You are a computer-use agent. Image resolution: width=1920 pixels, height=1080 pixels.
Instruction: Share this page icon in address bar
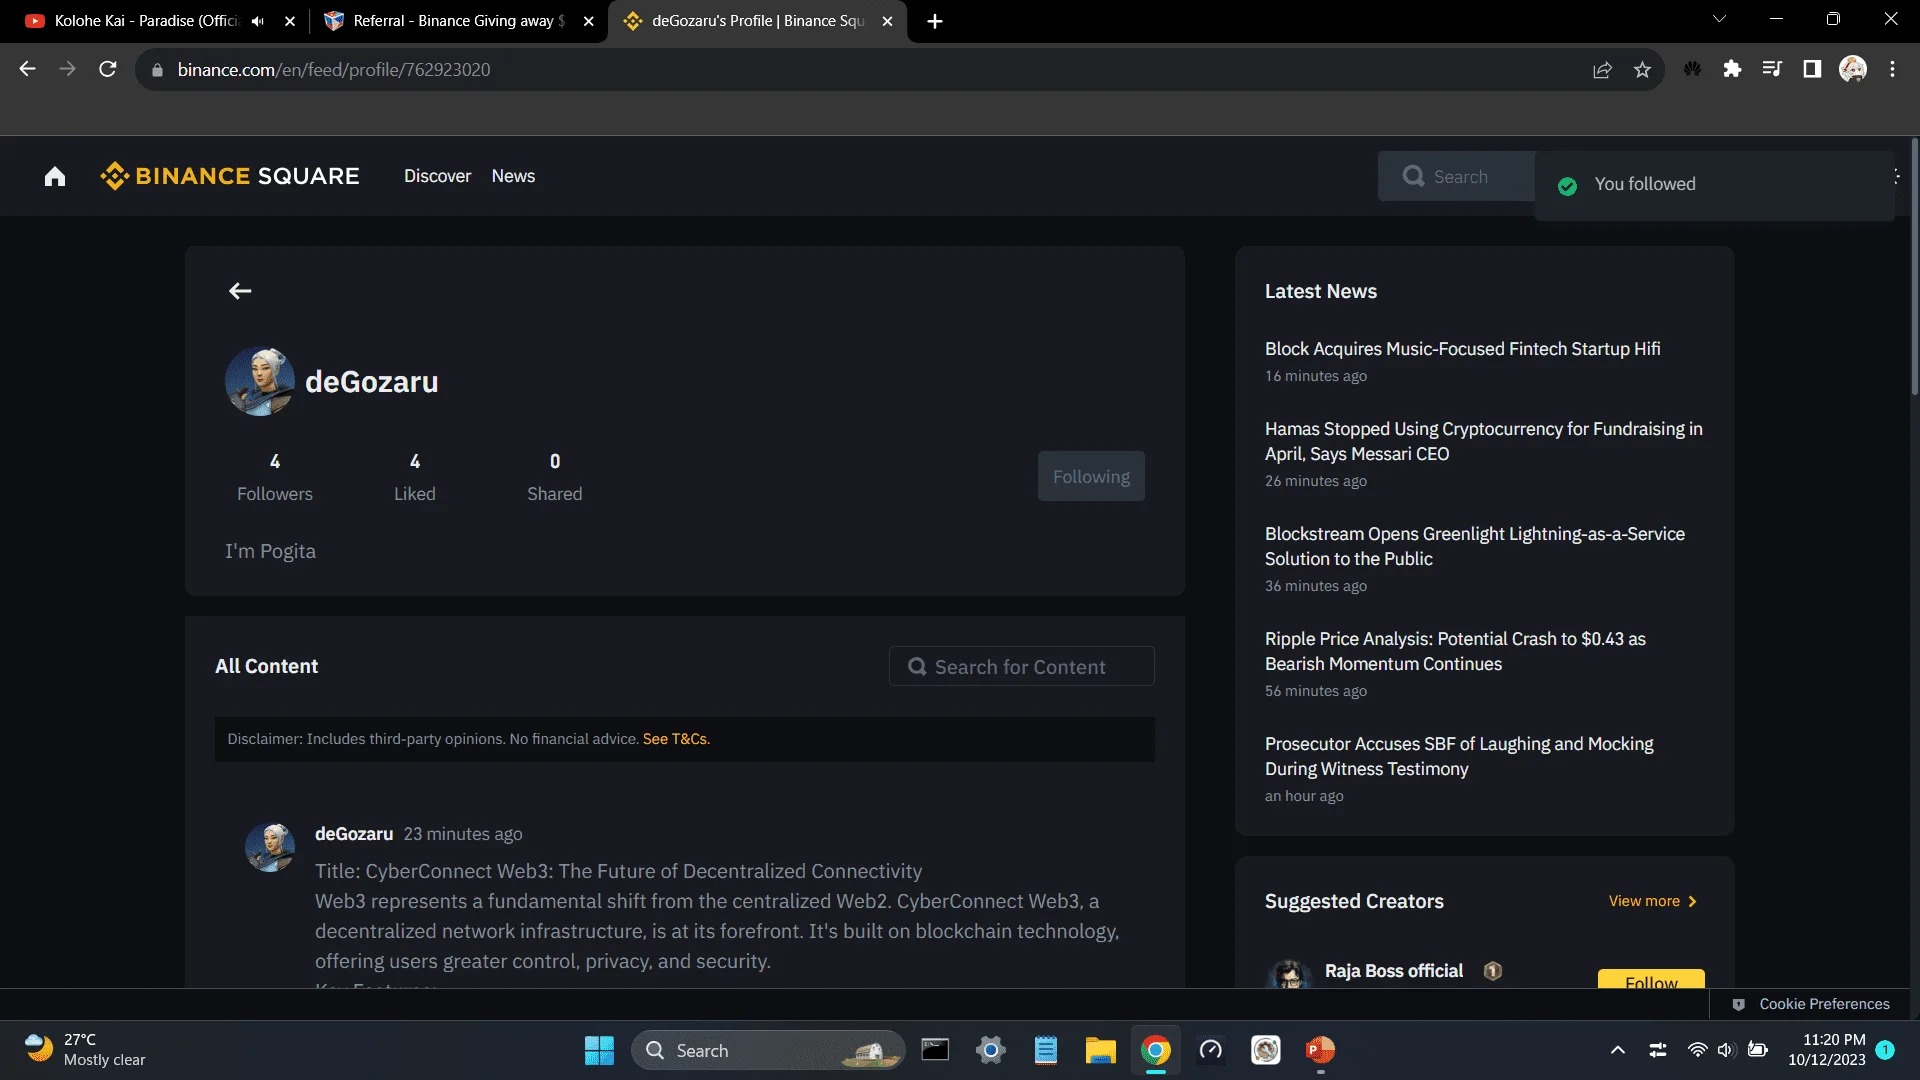click(x=1602, y=70)
